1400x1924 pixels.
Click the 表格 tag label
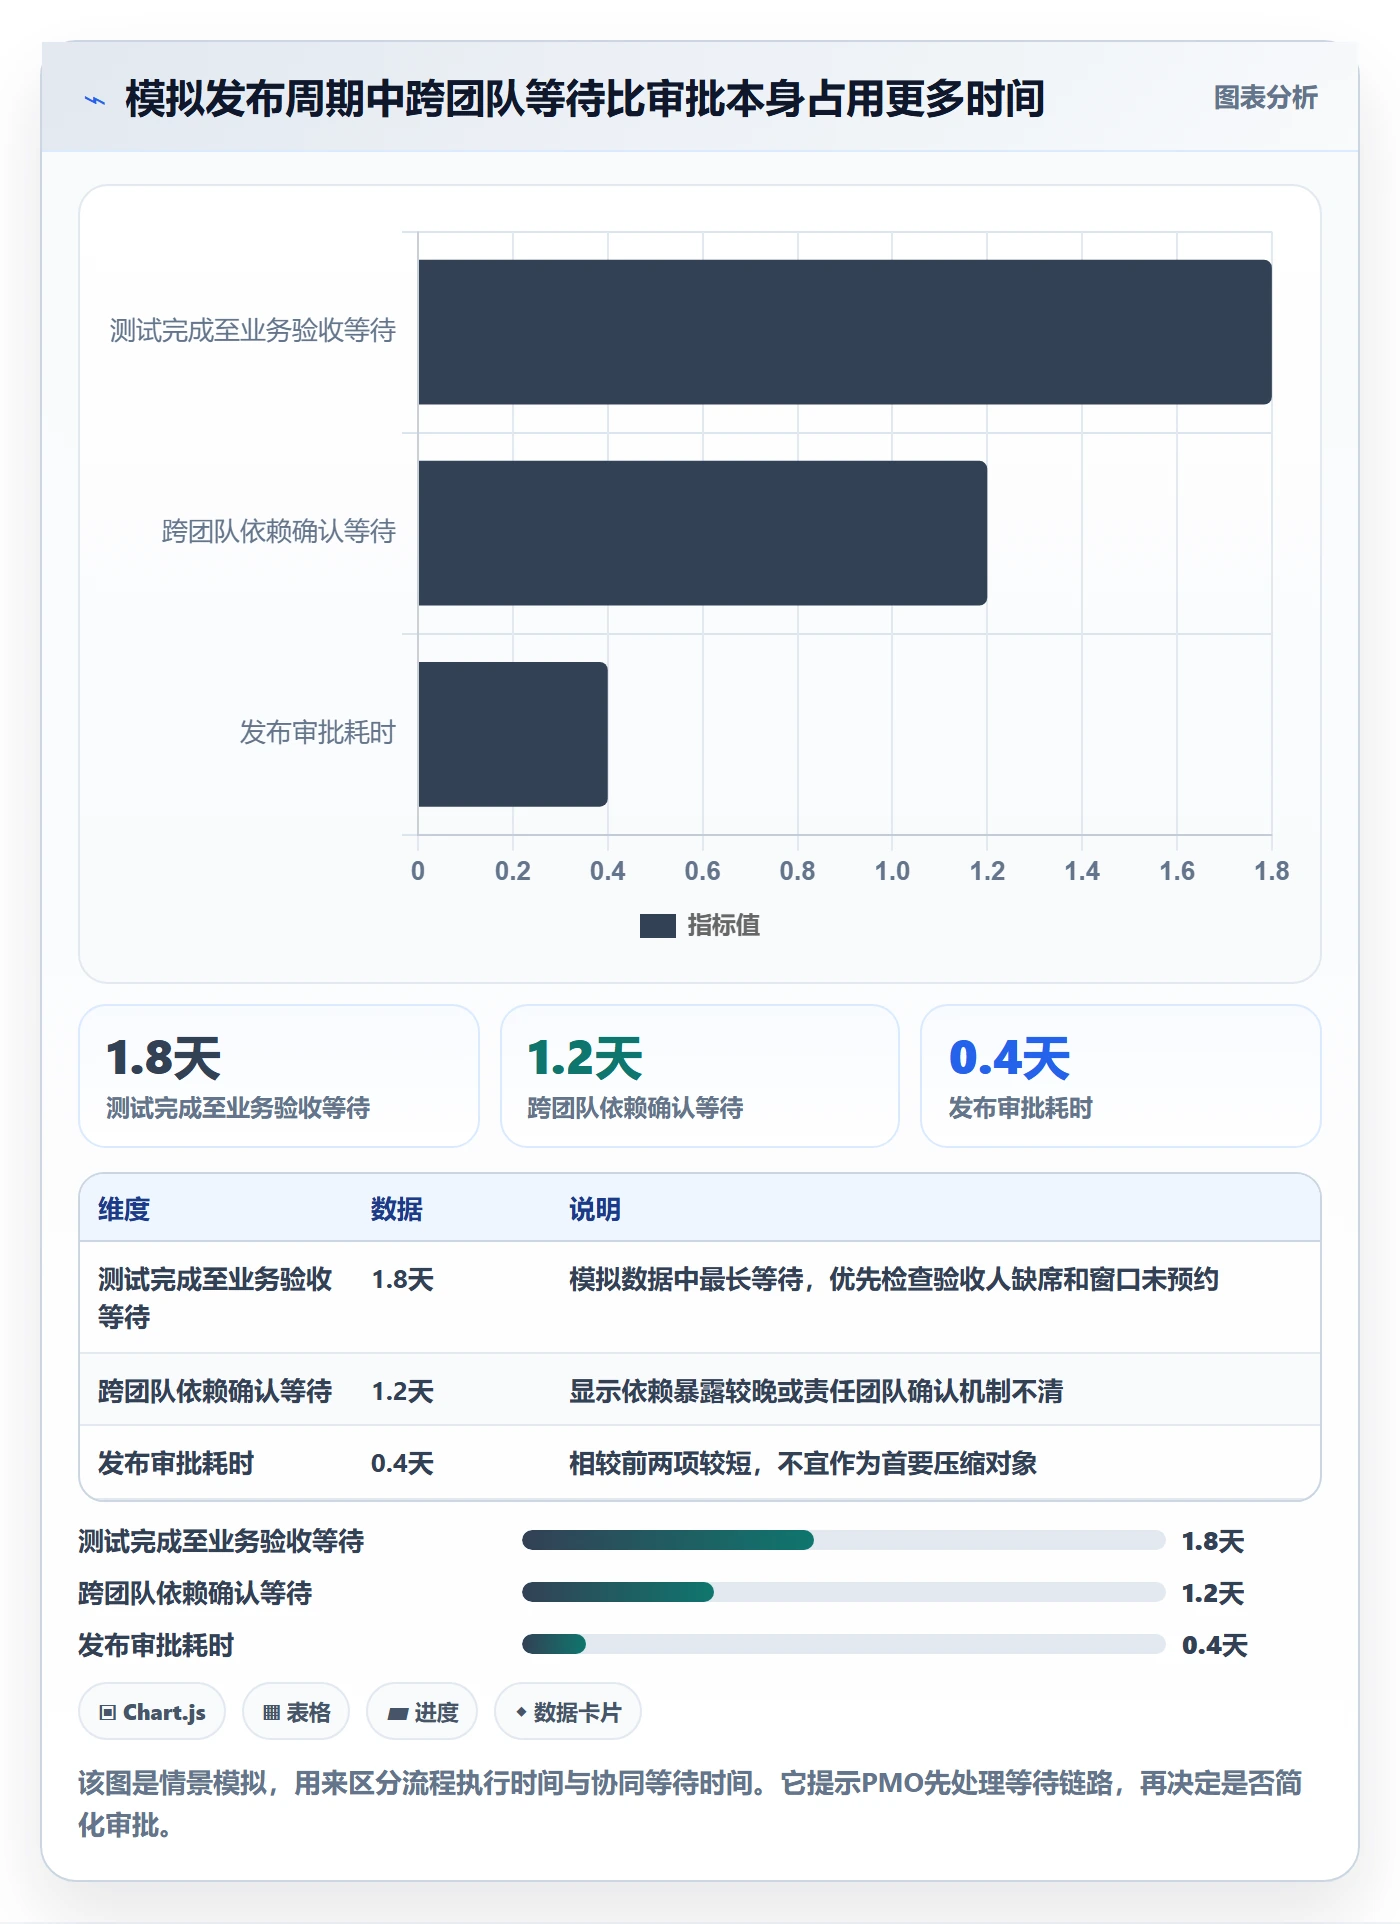coord(308,1713)
